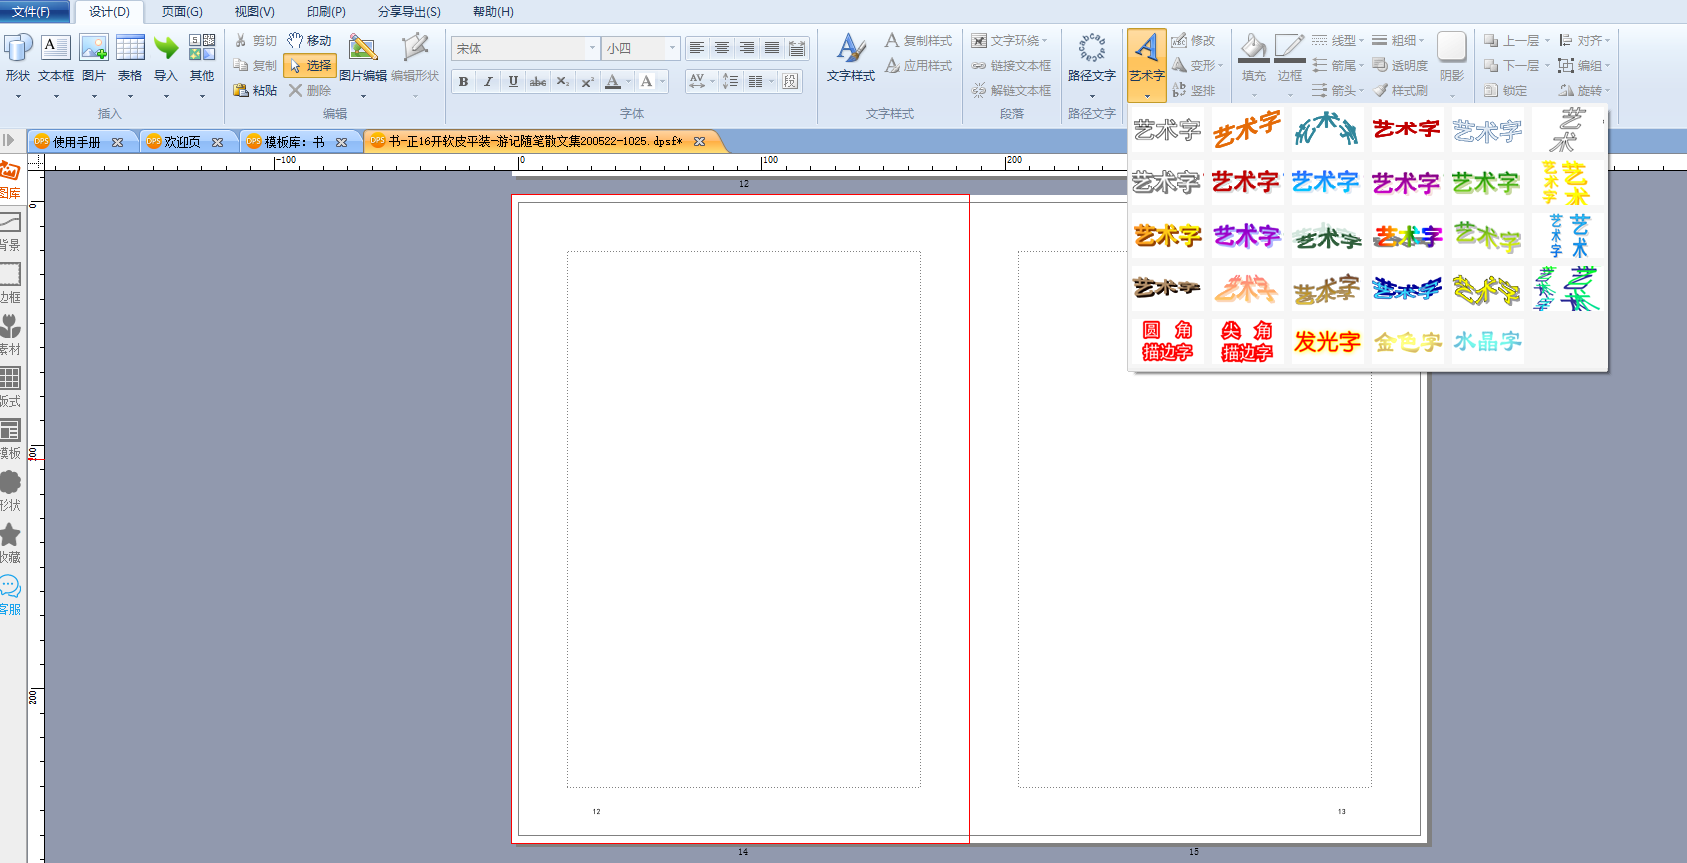Open the 对齐 align dropdown
The height and width of the screenshot is (863, 1687).
click(1585, 41)
